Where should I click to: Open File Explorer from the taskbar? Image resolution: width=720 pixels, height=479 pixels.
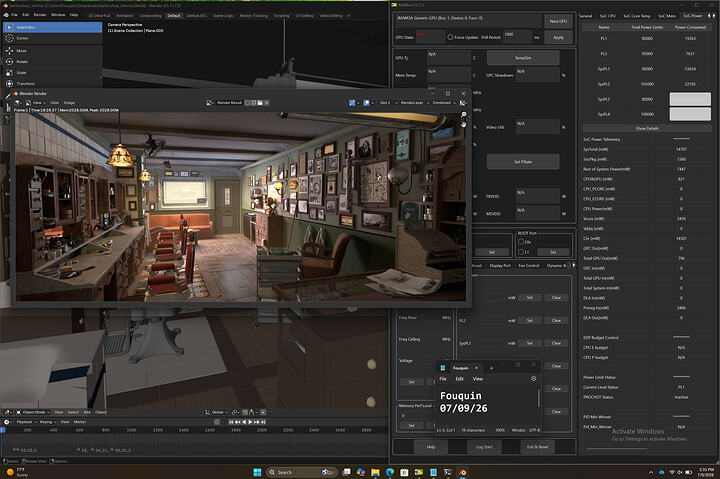pyautogui.click(x=375, y=472)
